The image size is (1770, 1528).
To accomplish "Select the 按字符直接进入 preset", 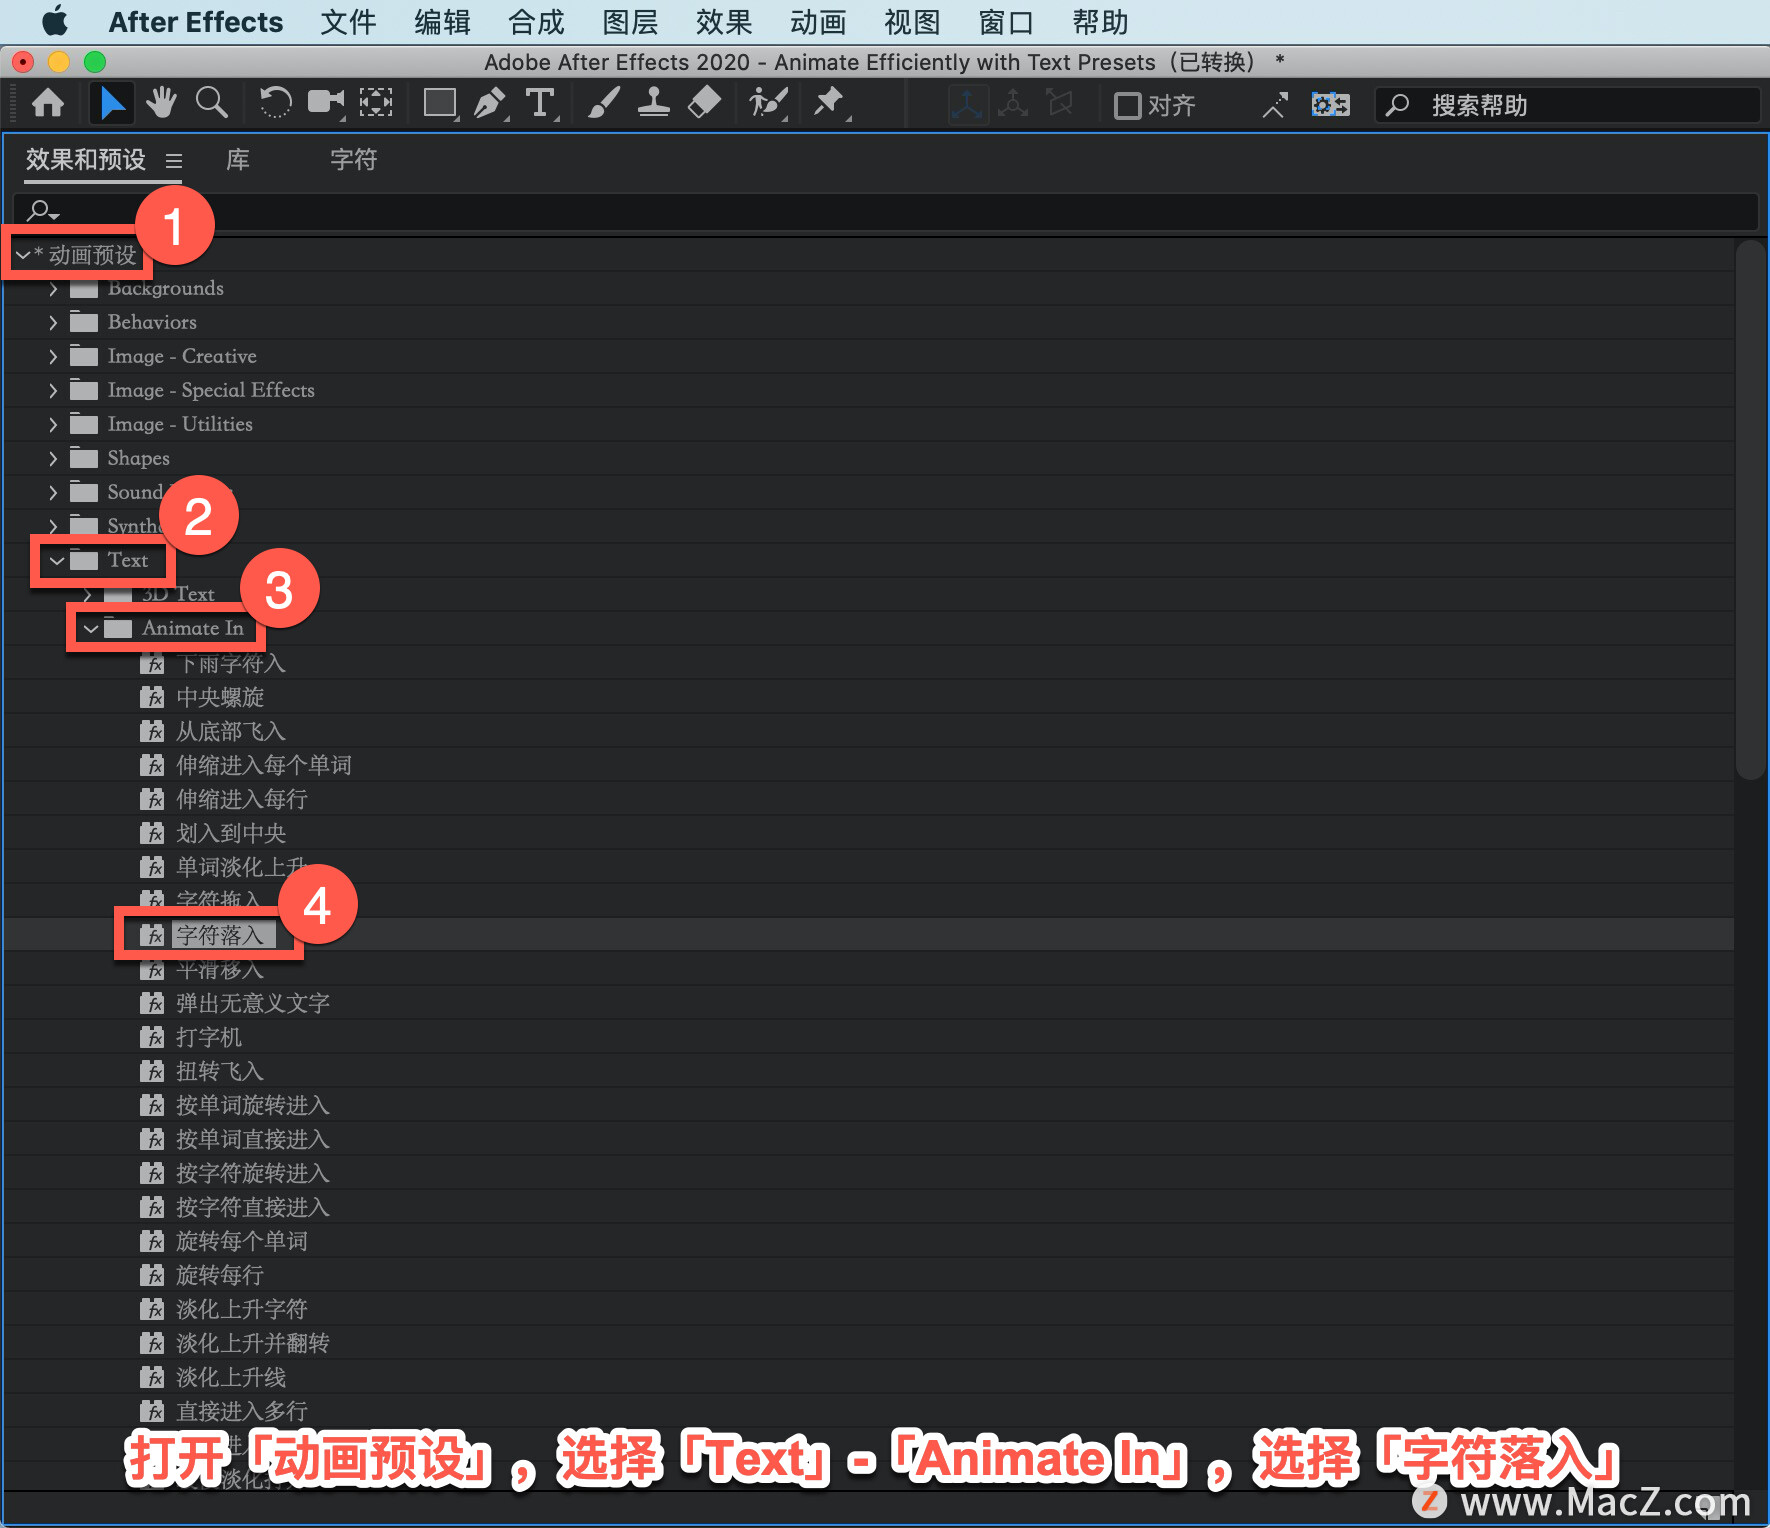I will click(x=253, y=1207).
